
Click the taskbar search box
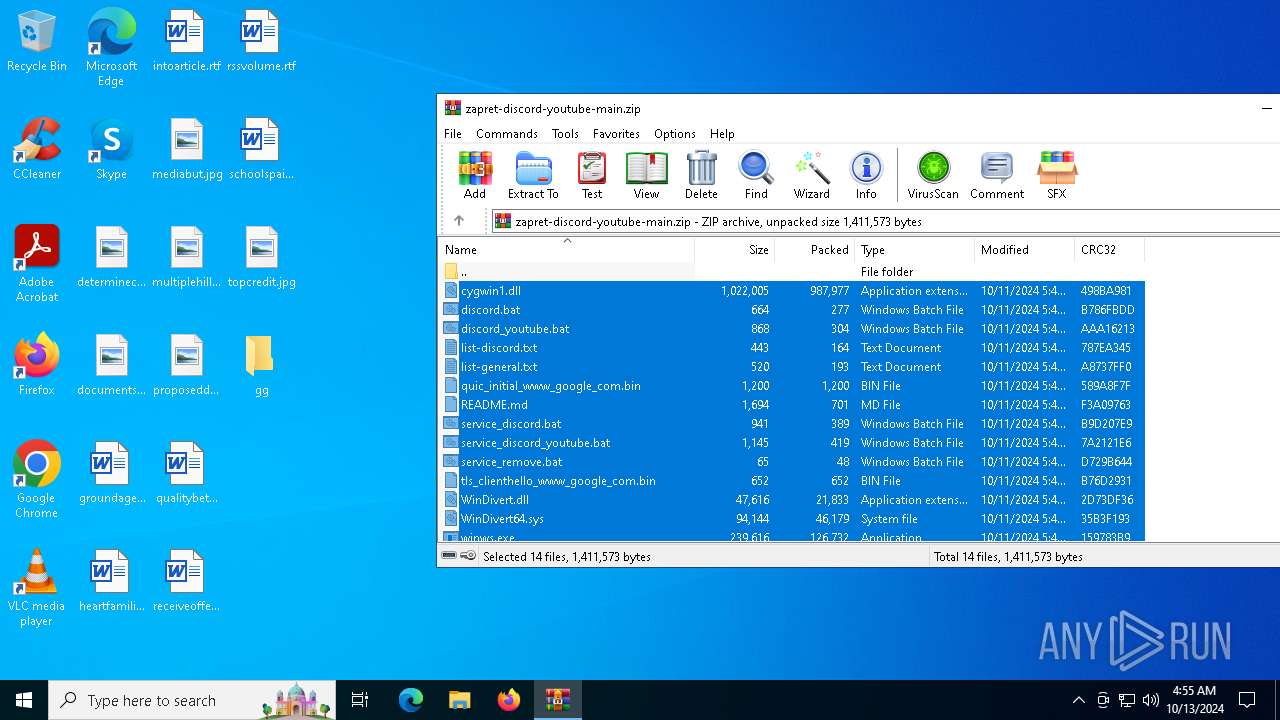point(192,700)
